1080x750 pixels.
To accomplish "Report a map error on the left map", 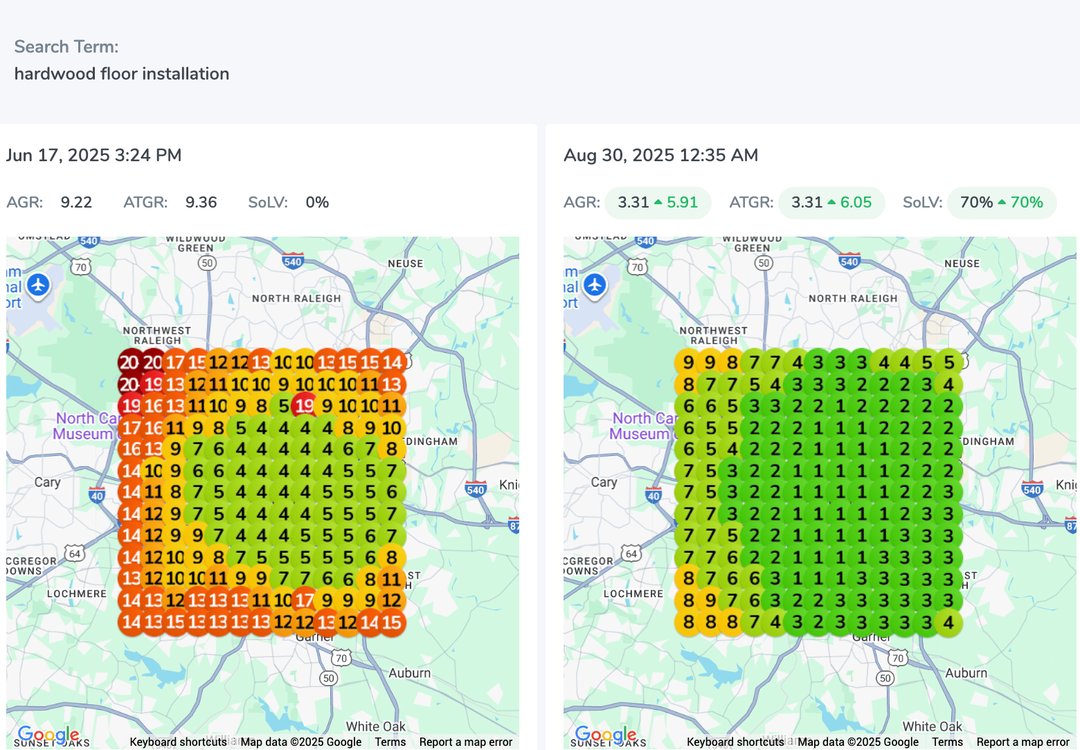I will click(465, 742).
